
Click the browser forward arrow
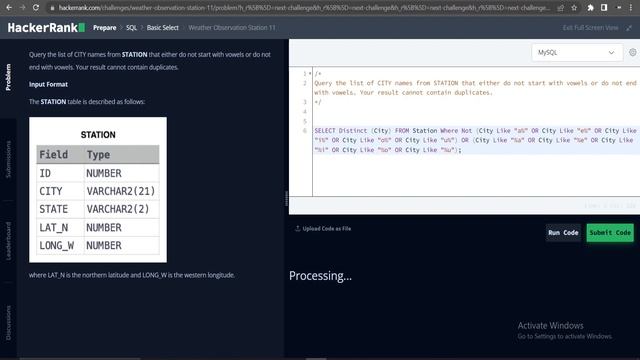point(22,7)
